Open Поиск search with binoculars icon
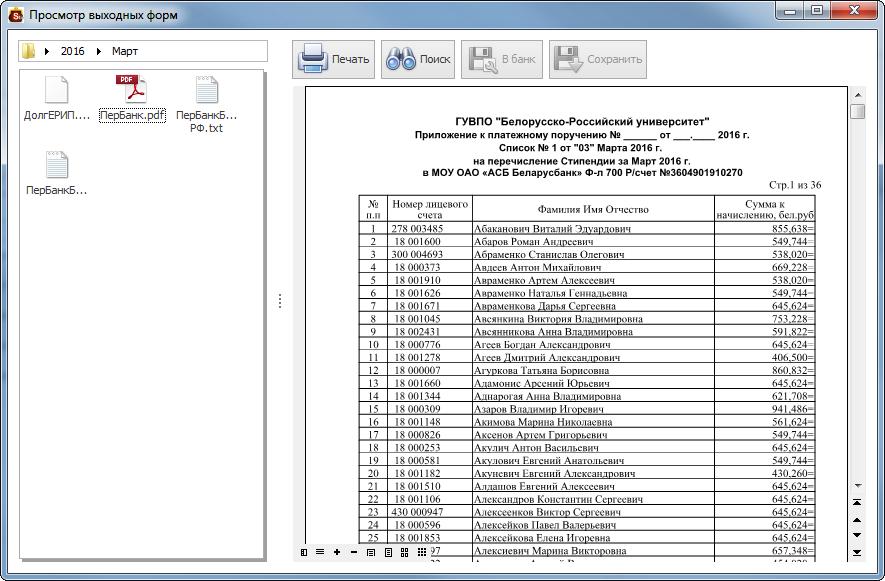The width and height of the screenshot is (885, 581). point(418,59)
